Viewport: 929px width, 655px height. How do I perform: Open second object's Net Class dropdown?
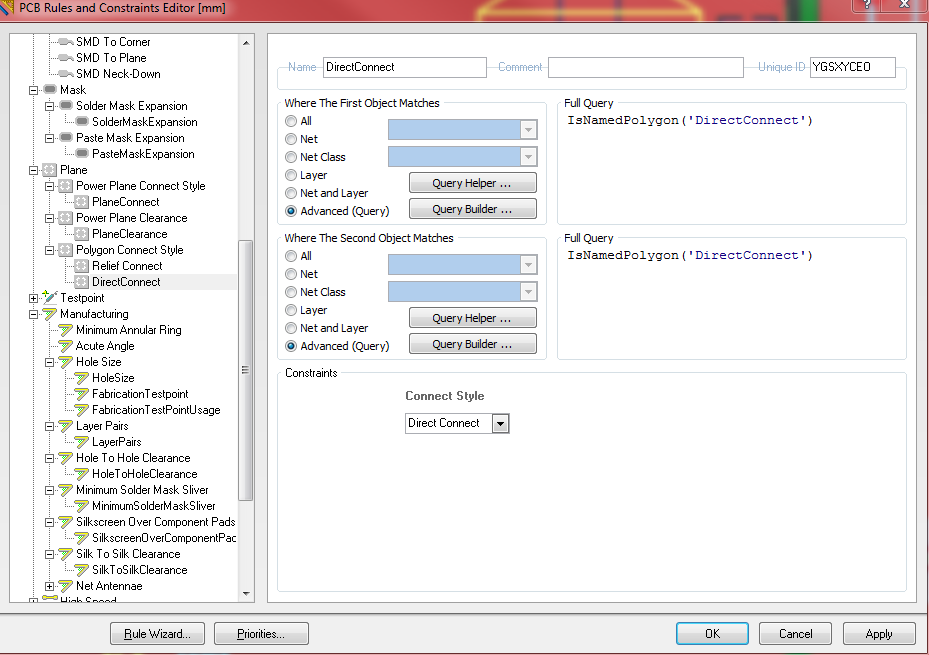pyautogui.click(x=528, y=292)
